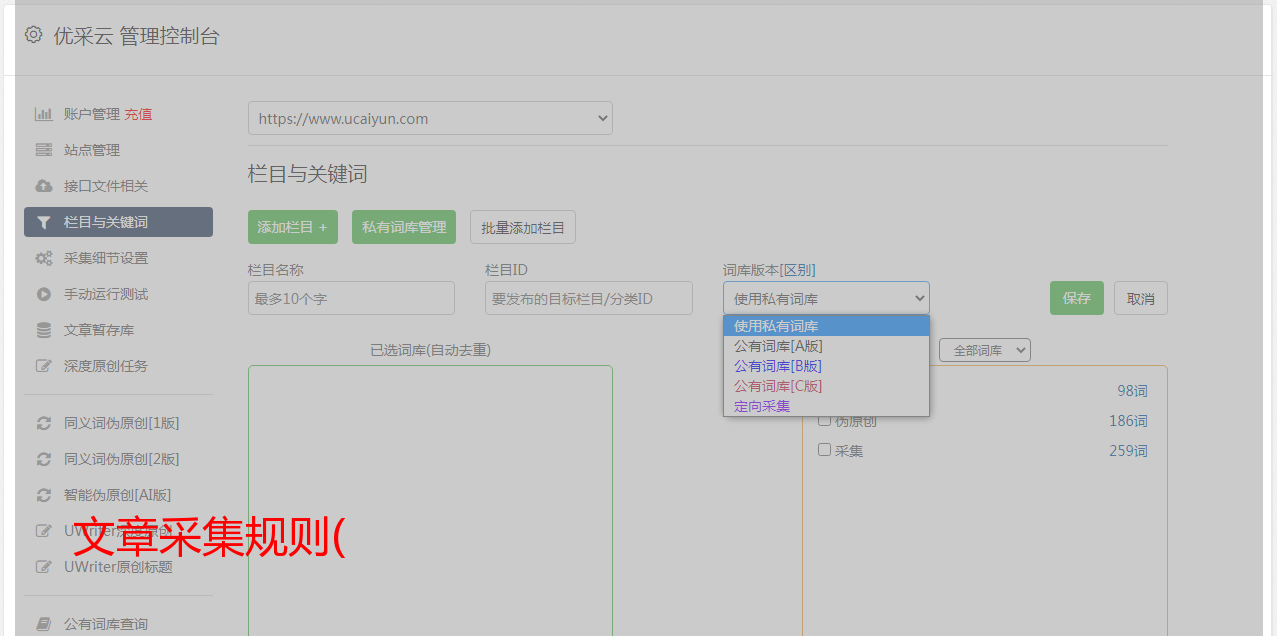
Task: Click the edit icon for UWriter原创标题
Action: coord(44,567)
